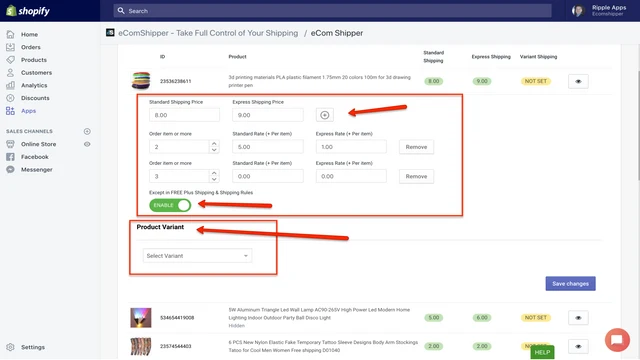
Task: Open Settings gear in sidebar
Action: pyautogui.click(x=11, y=347)
